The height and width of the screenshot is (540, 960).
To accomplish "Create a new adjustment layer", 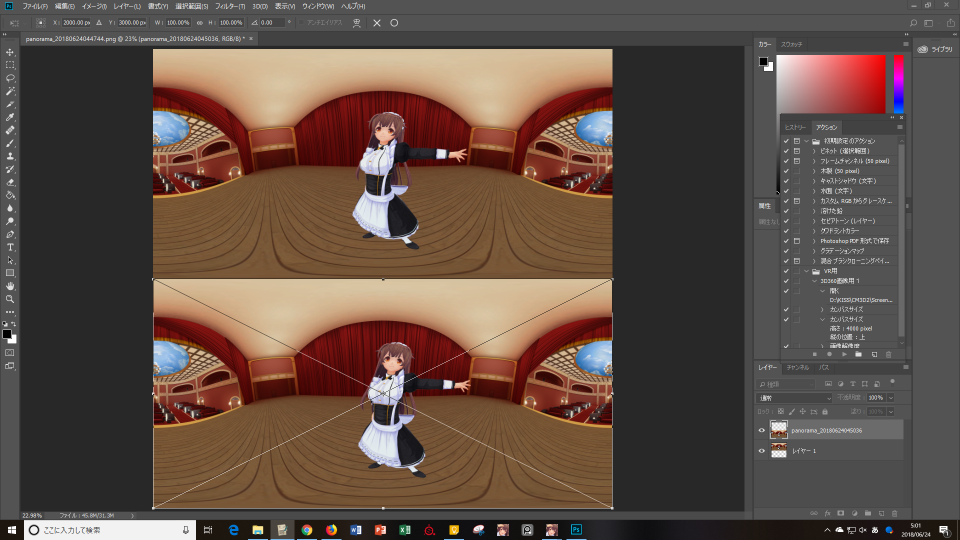I will 854,514.
